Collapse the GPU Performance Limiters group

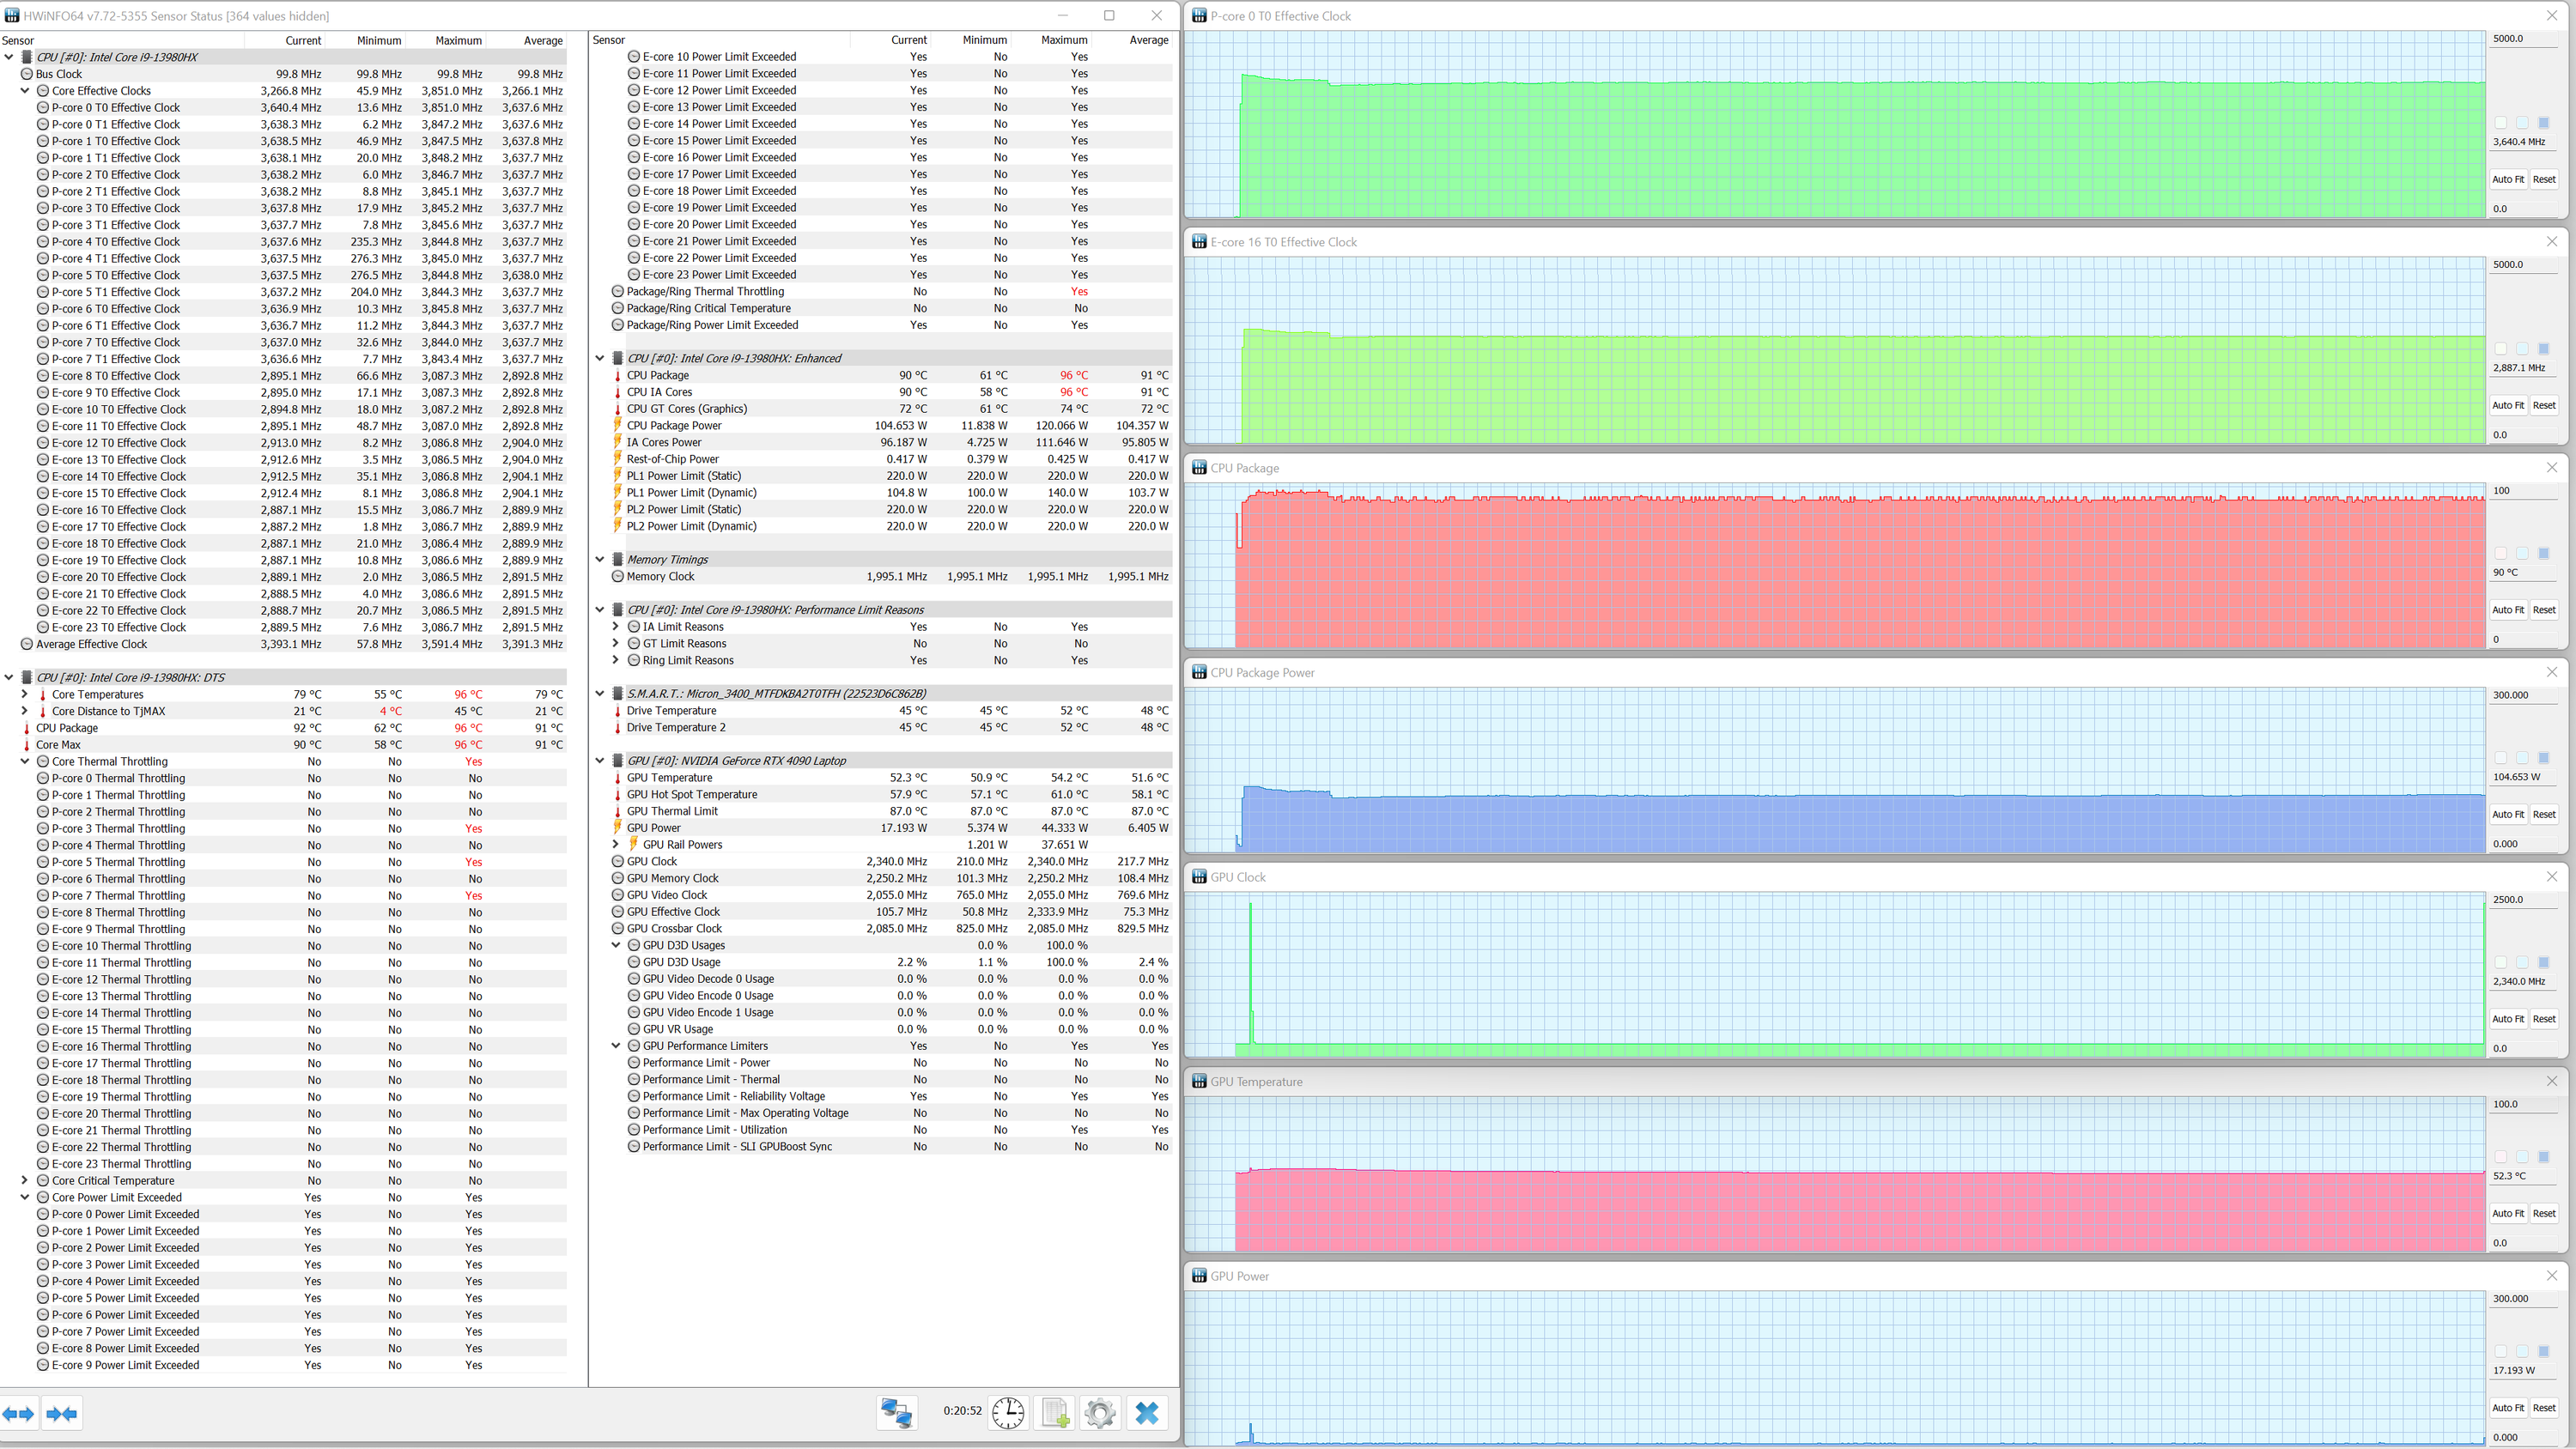pyautogui.click(x=616, y=1046)
